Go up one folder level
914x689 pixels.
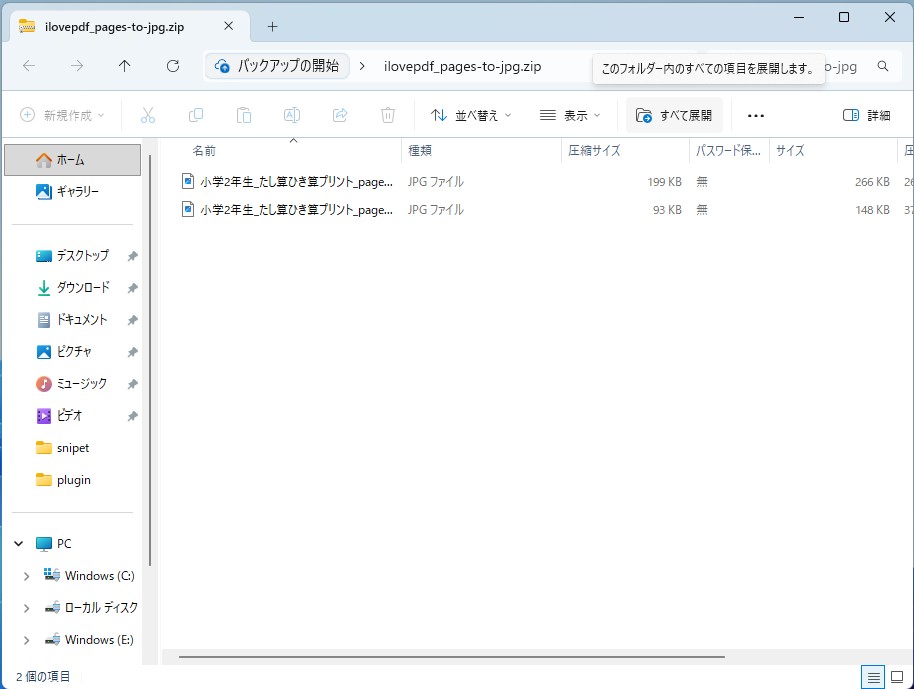click(125, 66)
